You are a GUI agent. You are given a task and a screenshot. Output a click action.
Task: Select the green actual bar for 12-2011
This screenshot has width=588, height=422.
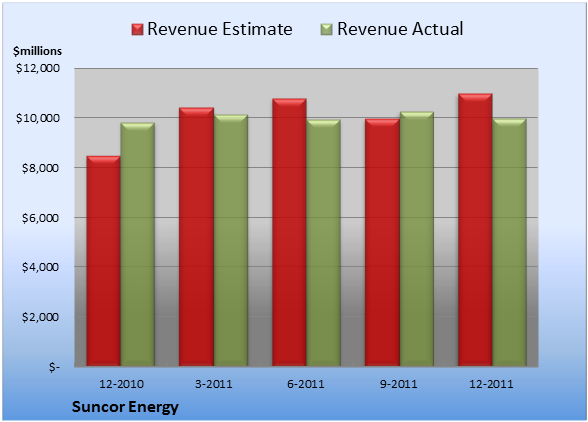click(x=509, y=242)
